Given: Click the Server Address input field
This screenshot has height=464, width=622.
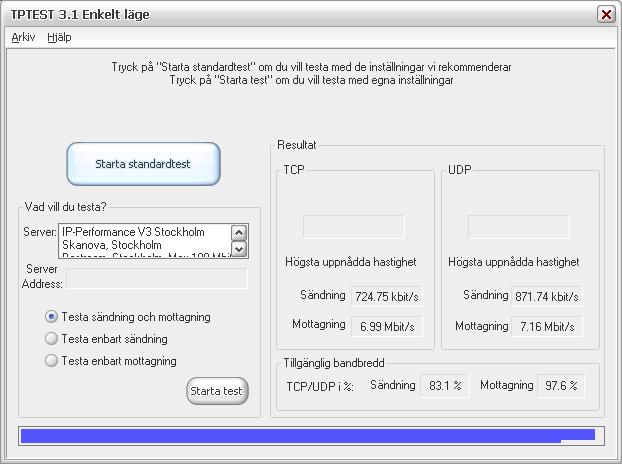Looking at the screenshot, I should point(157,278).
